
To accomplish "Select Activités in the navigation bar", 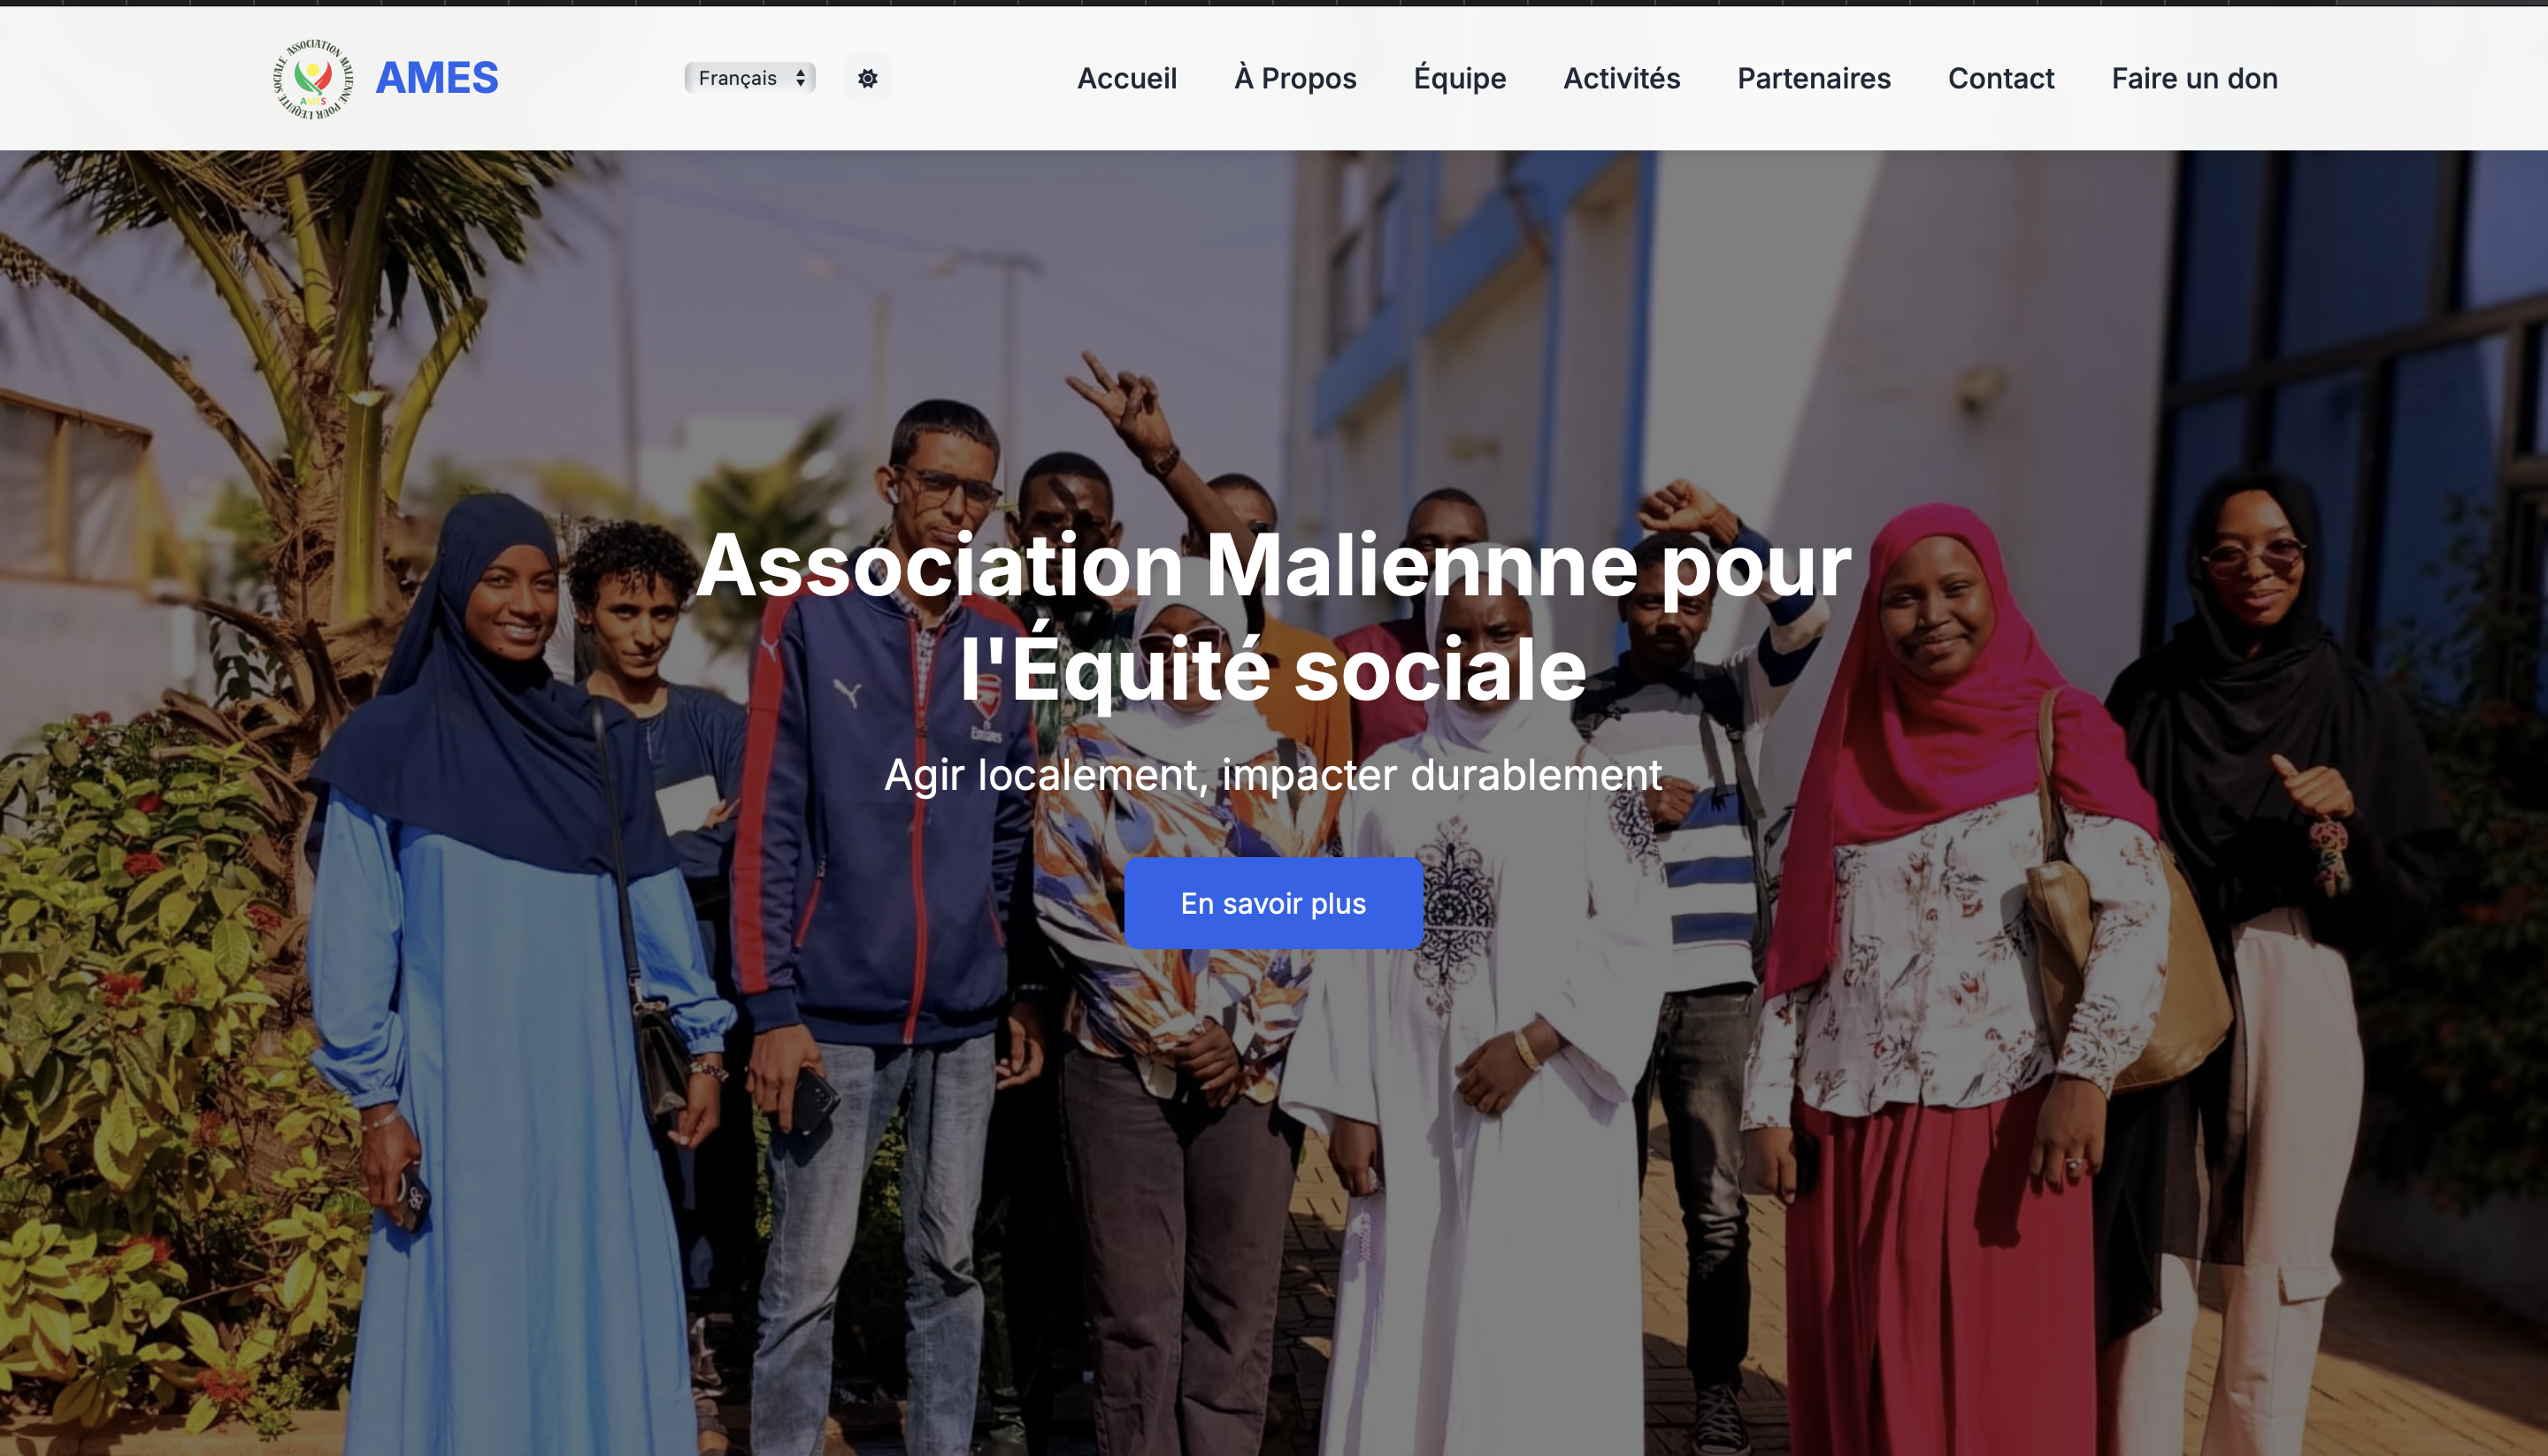I will tap(1622, 78).
